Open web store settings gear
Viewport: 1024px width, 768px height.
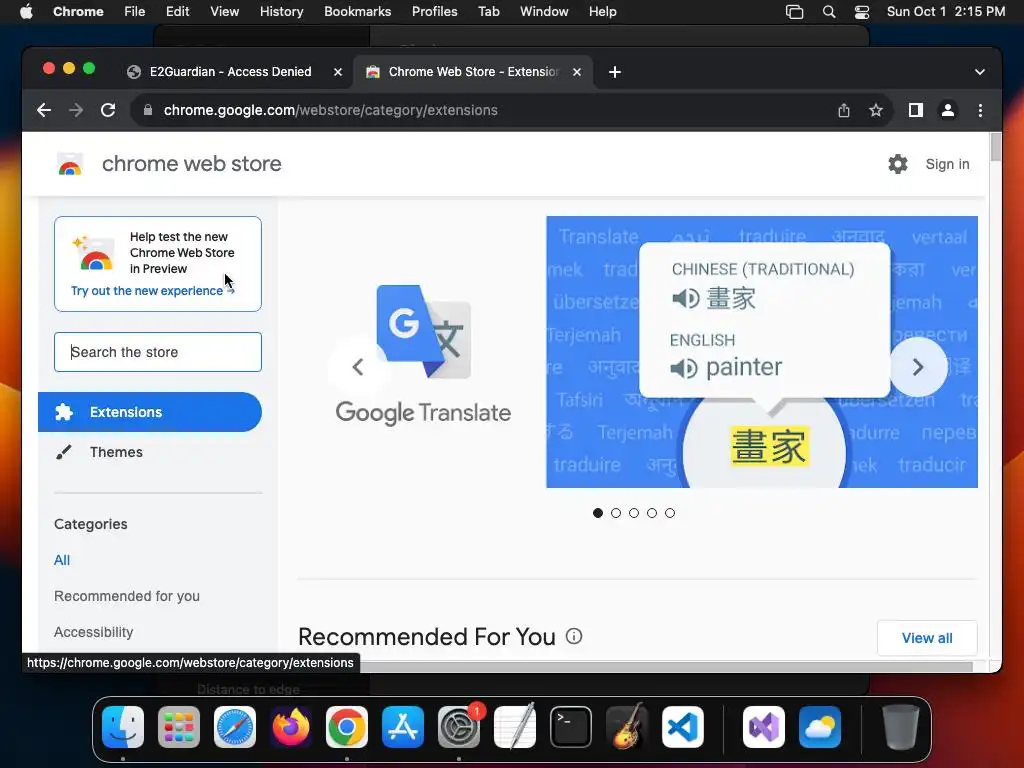pos(898,164)
